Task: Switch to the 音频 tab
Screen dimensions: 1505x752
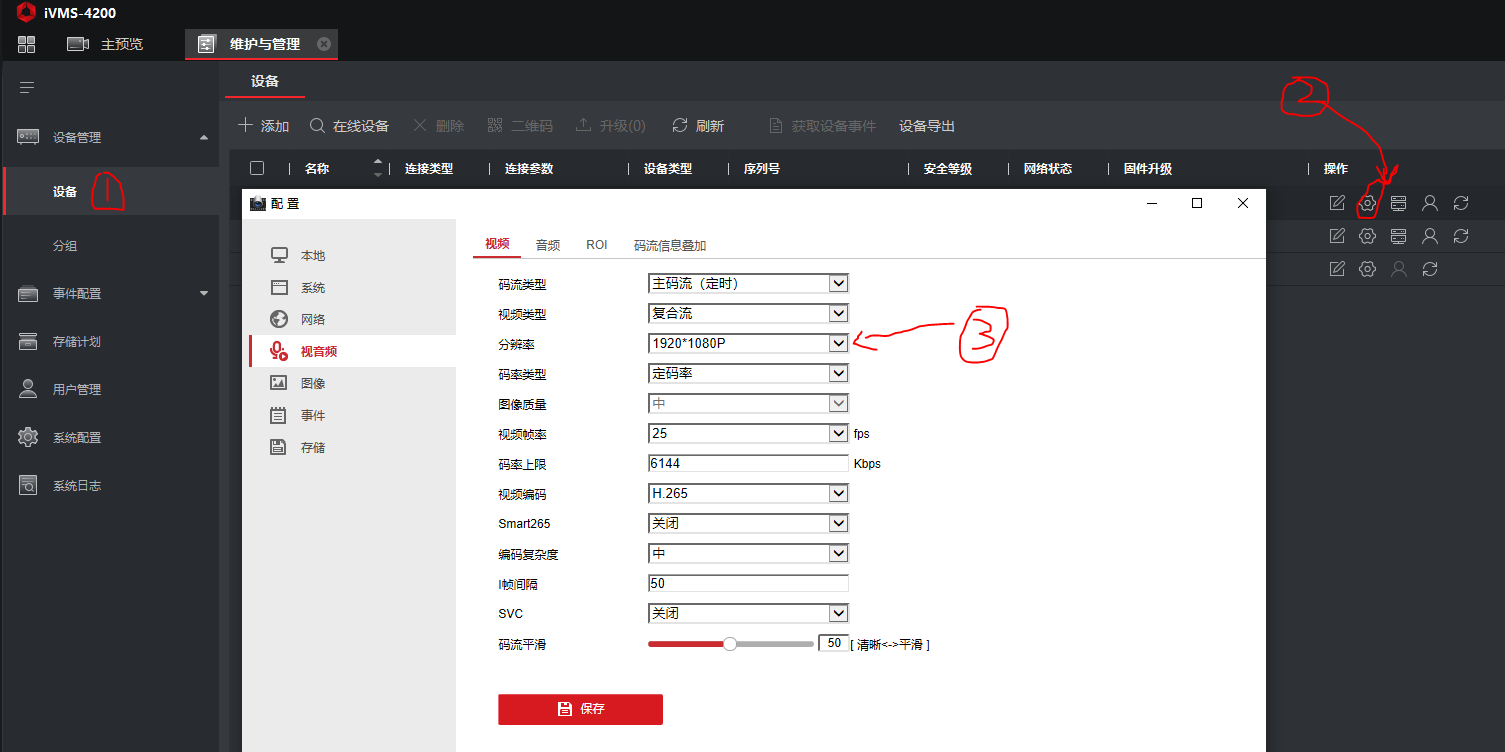Action: tap(547, 245)
